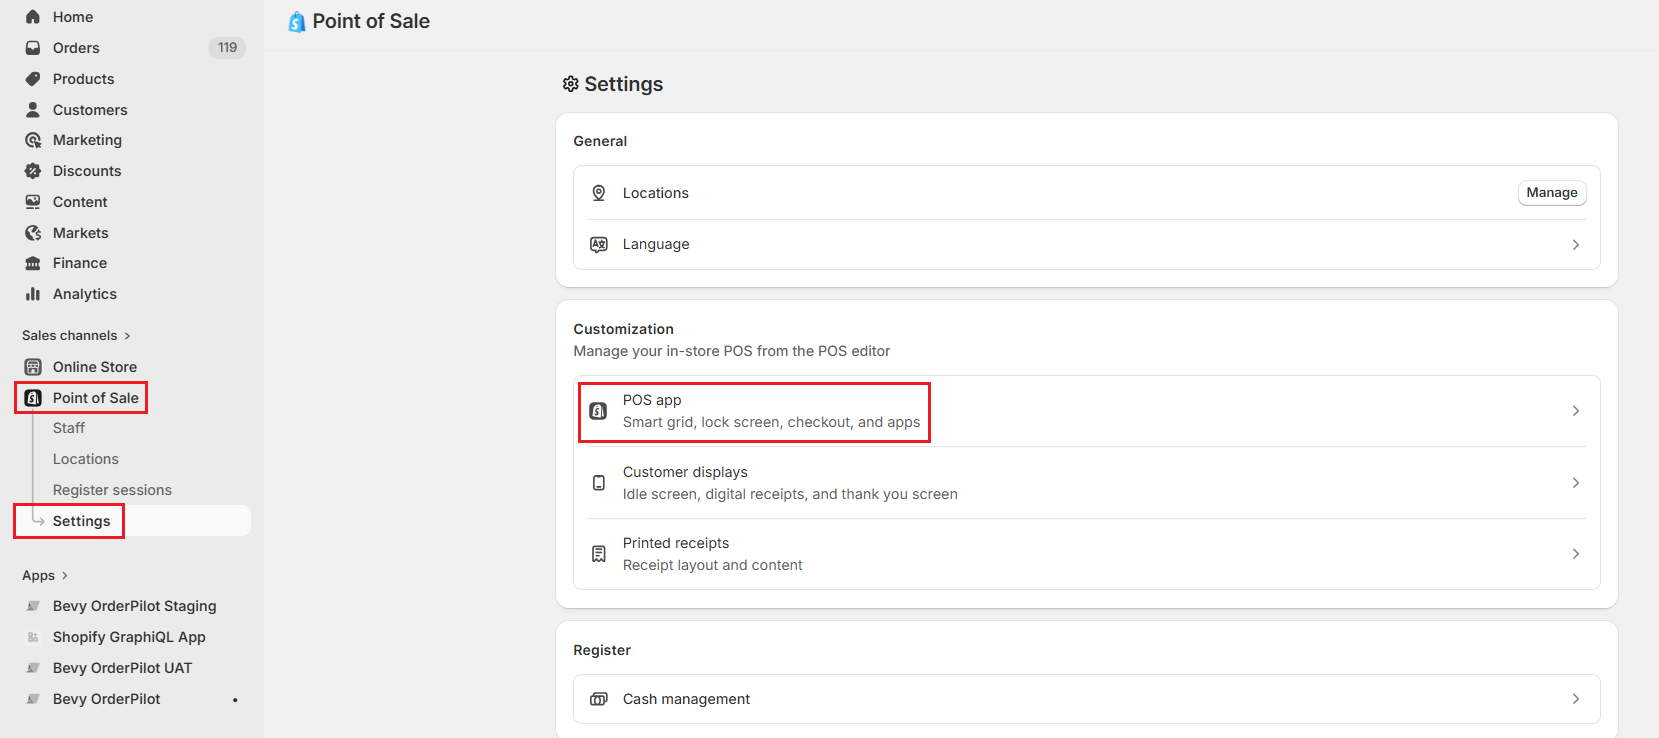
Task: Click the Content label in sidebar
Action: 80,202
